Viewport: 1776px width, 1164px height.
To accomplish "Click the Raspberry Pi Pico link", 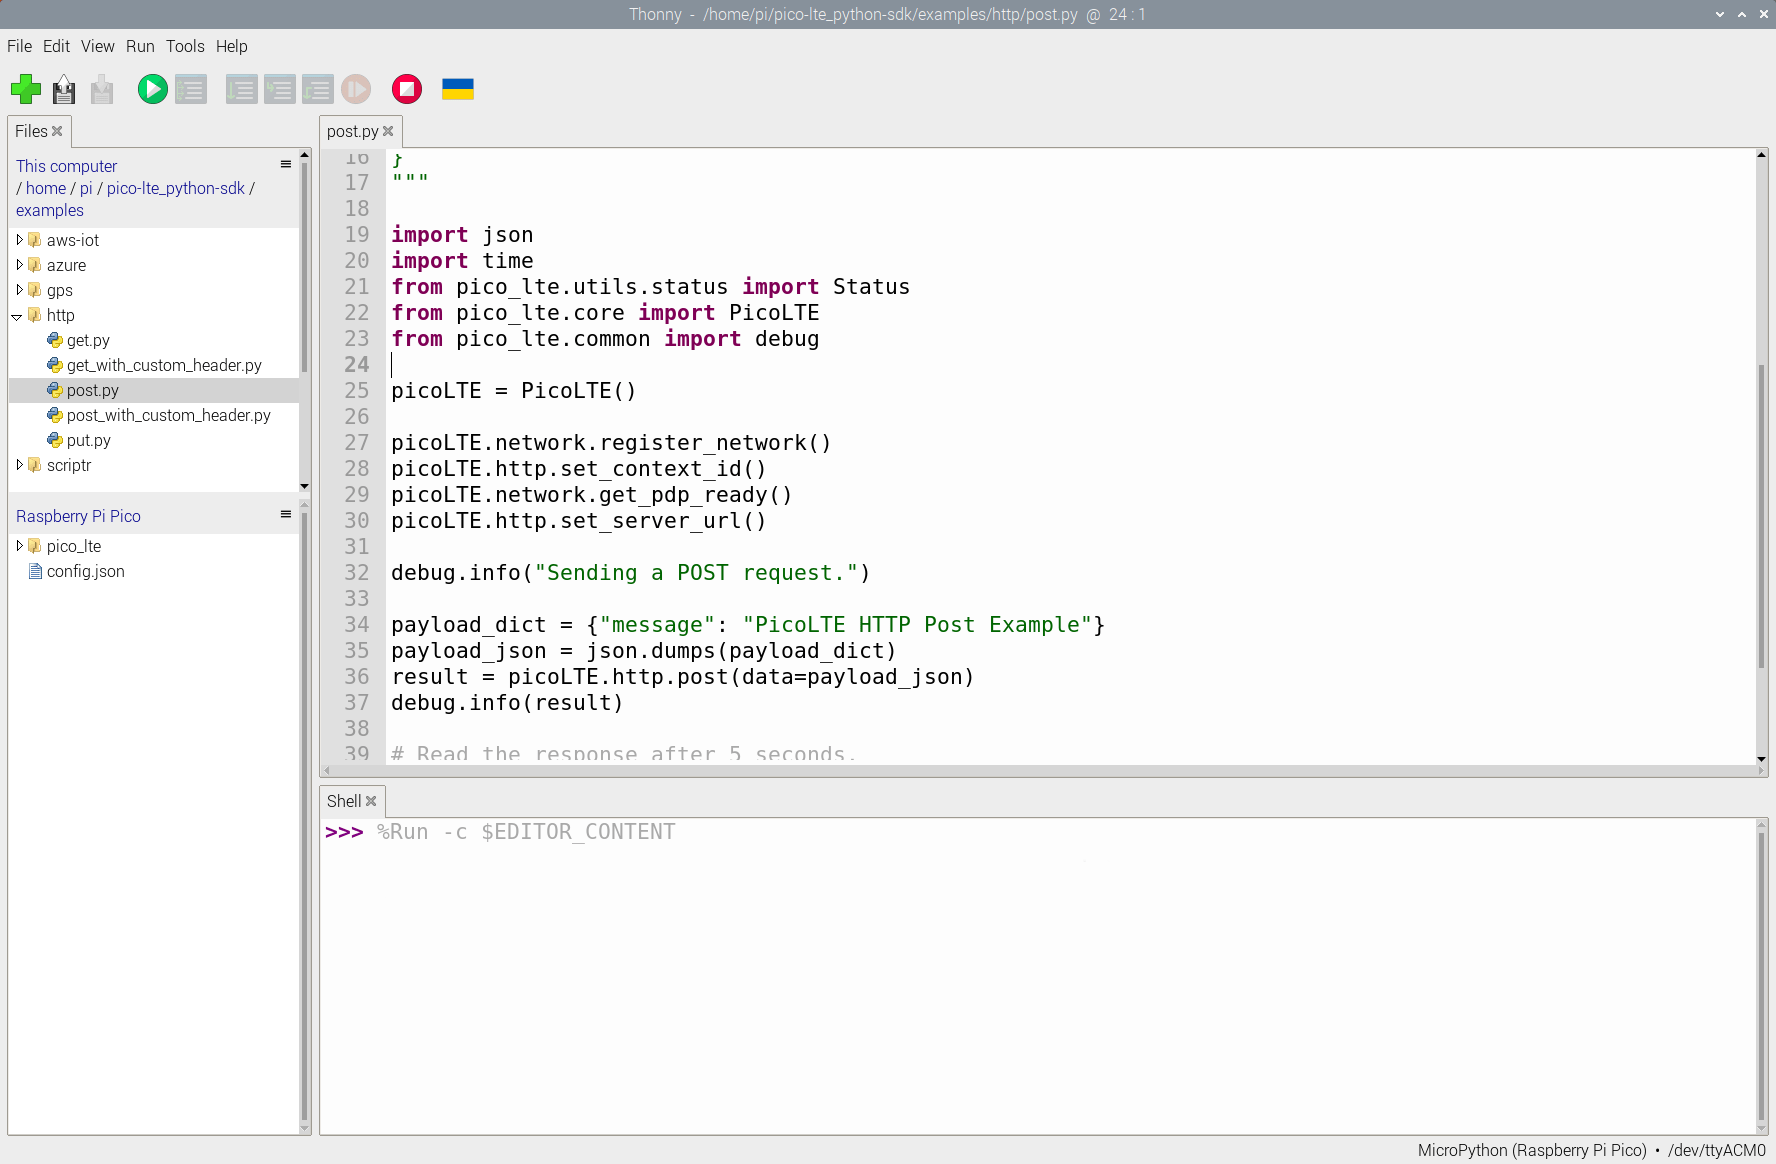I will tap(78, 516).
